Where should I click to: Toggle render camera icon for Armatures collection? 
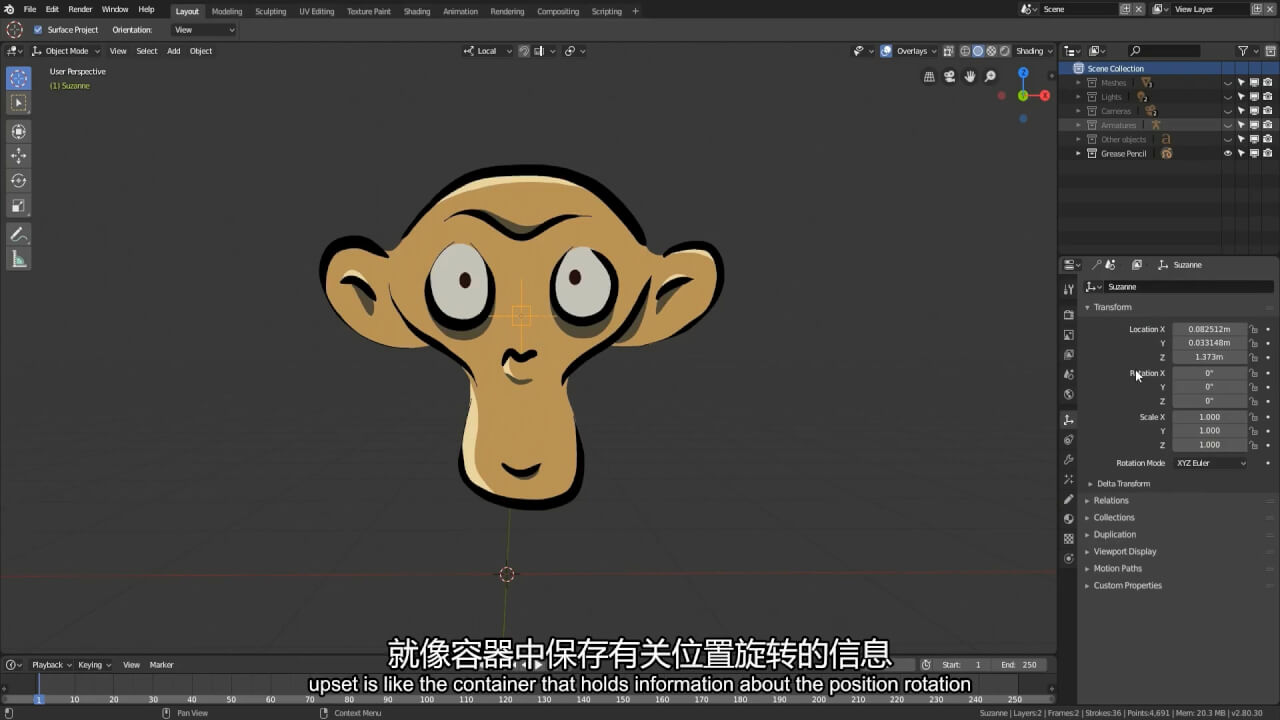pyautogui.click(x=1267, y=125)
